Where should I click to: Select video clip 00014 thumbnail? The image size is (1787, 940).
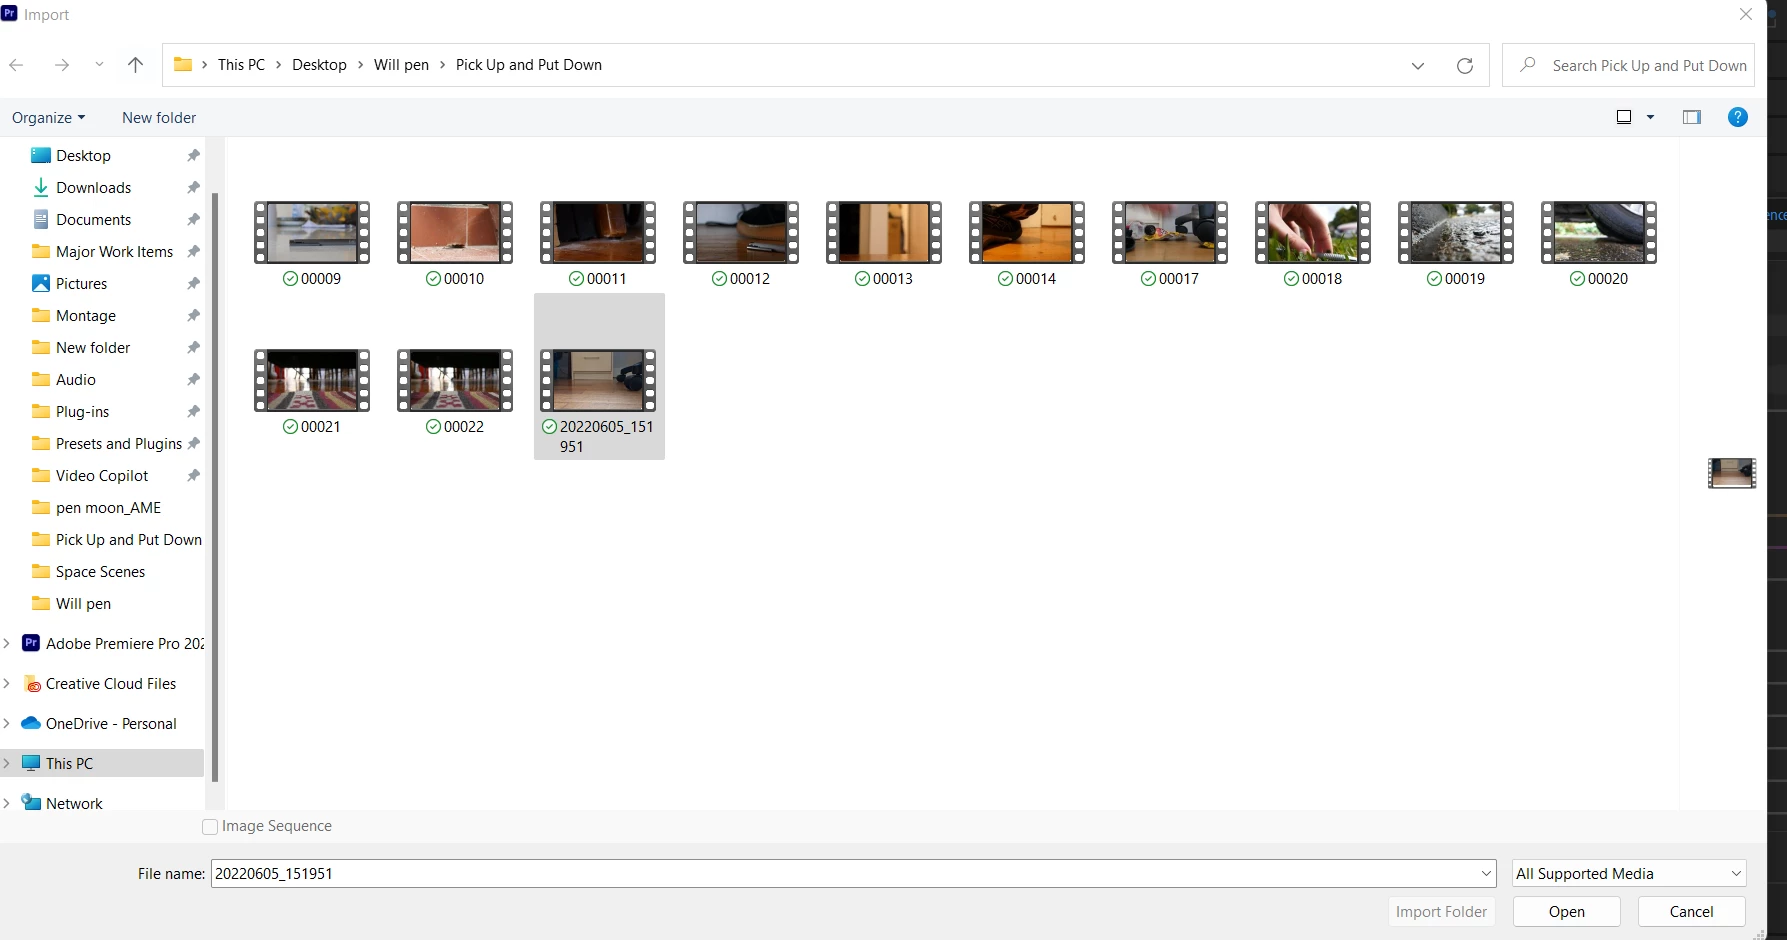click(1027, 232)
